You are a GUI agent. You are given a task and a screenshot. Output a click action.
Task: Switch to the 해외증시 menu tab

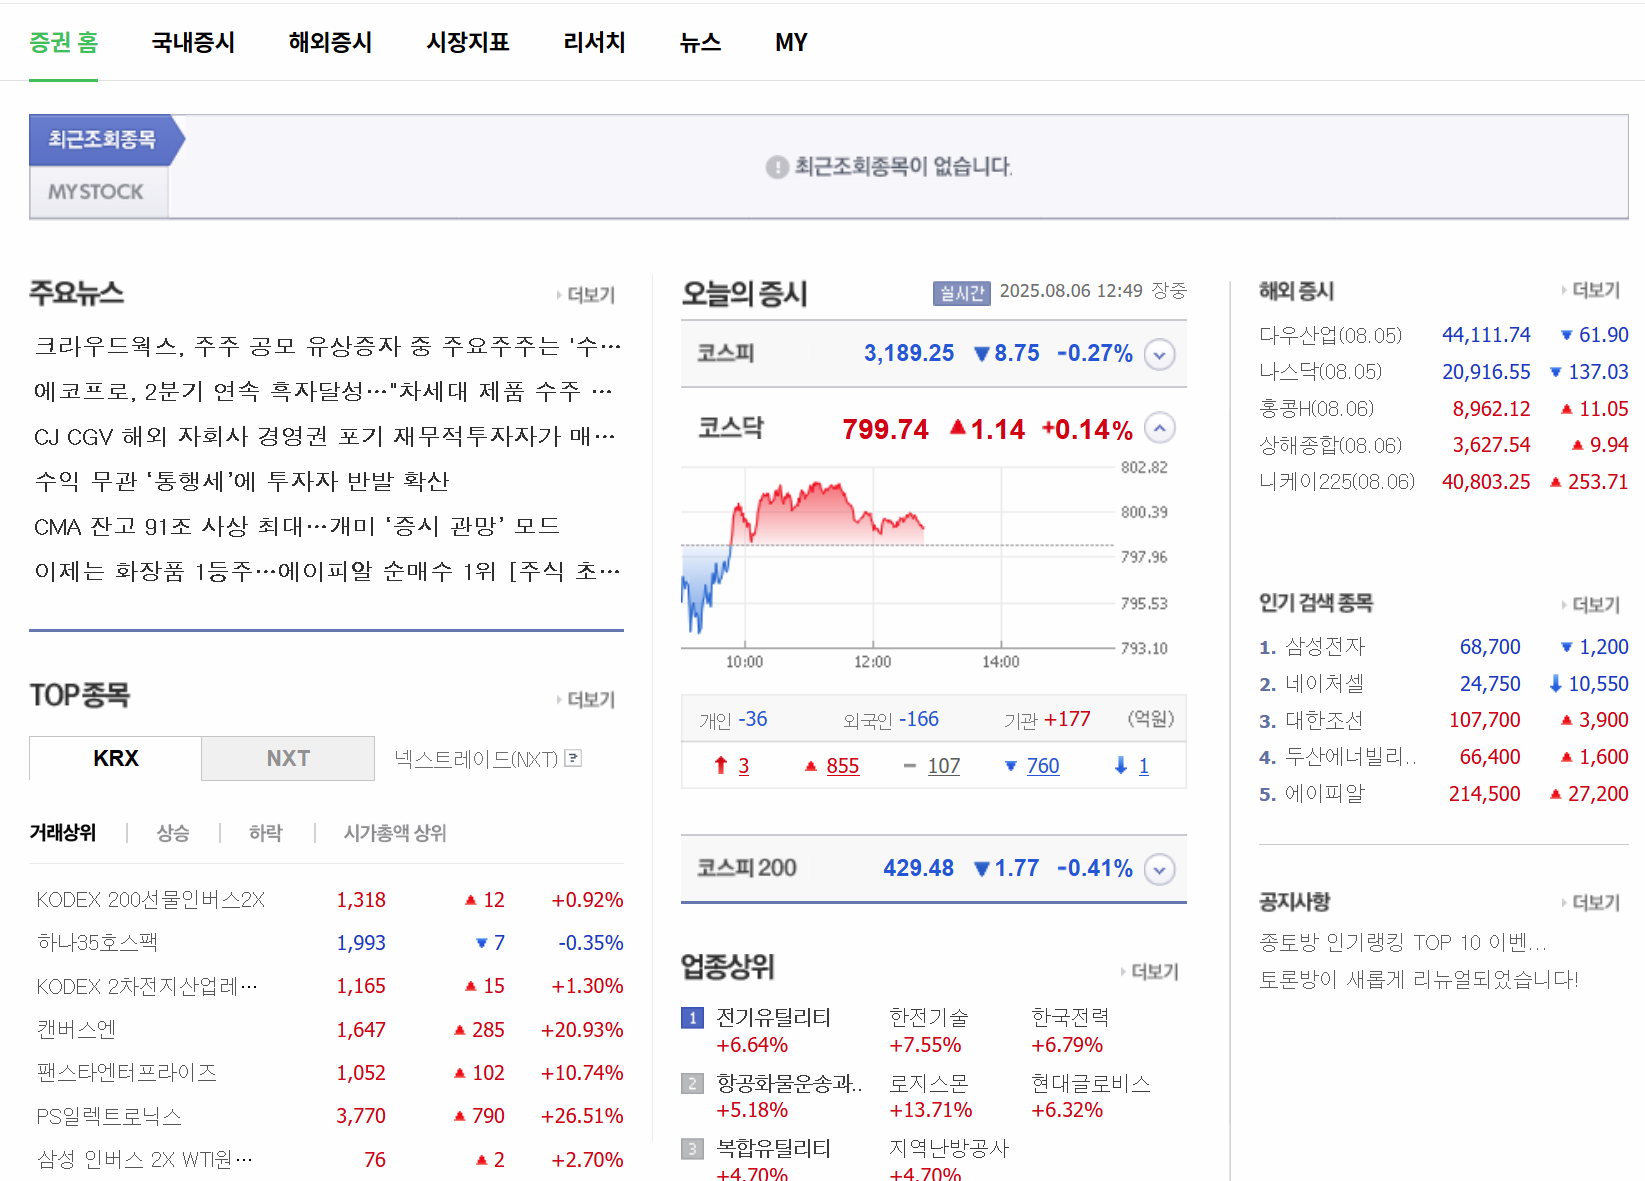coord(330,42)
